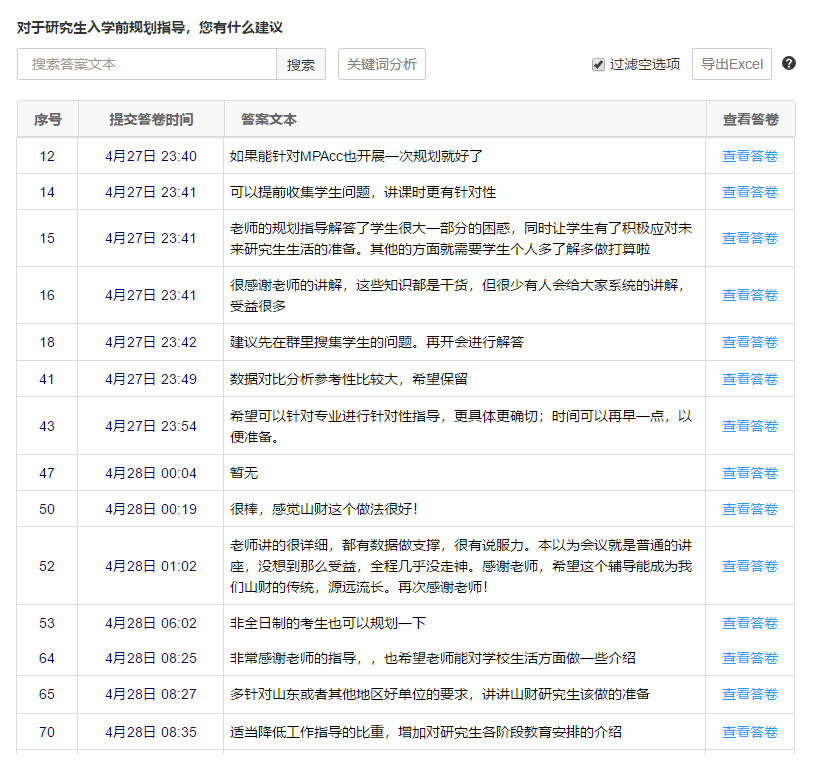Click the 搜索 button
This screenshot has height=768, width=821.
tap(301, 64)
